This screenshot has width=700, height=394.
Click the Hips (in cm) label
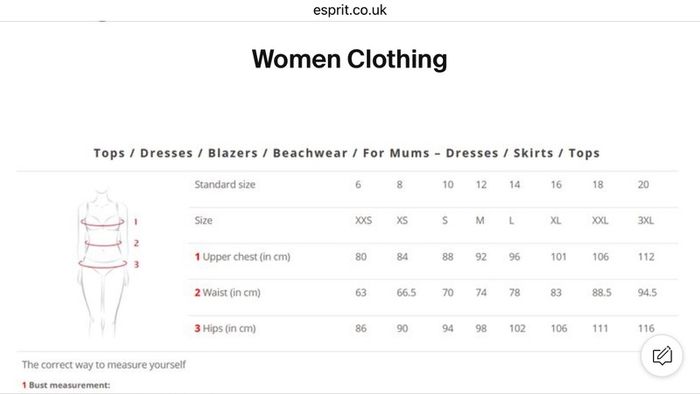point(225,328)
